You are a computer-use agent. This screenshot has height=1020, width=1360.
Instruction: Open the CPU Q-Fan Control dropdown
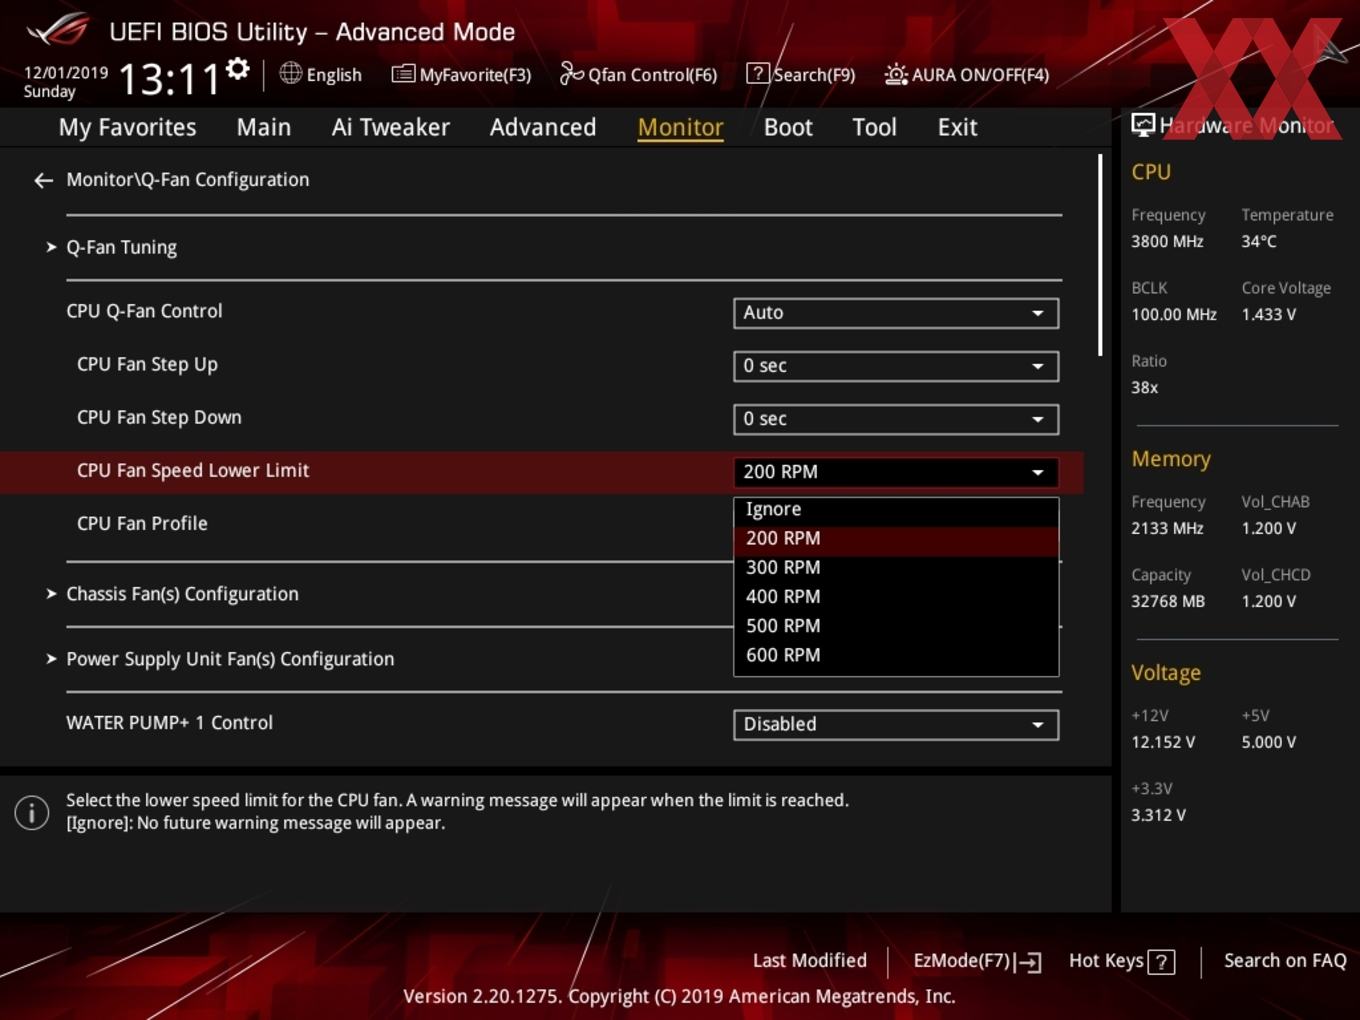(x=896, y=313)
